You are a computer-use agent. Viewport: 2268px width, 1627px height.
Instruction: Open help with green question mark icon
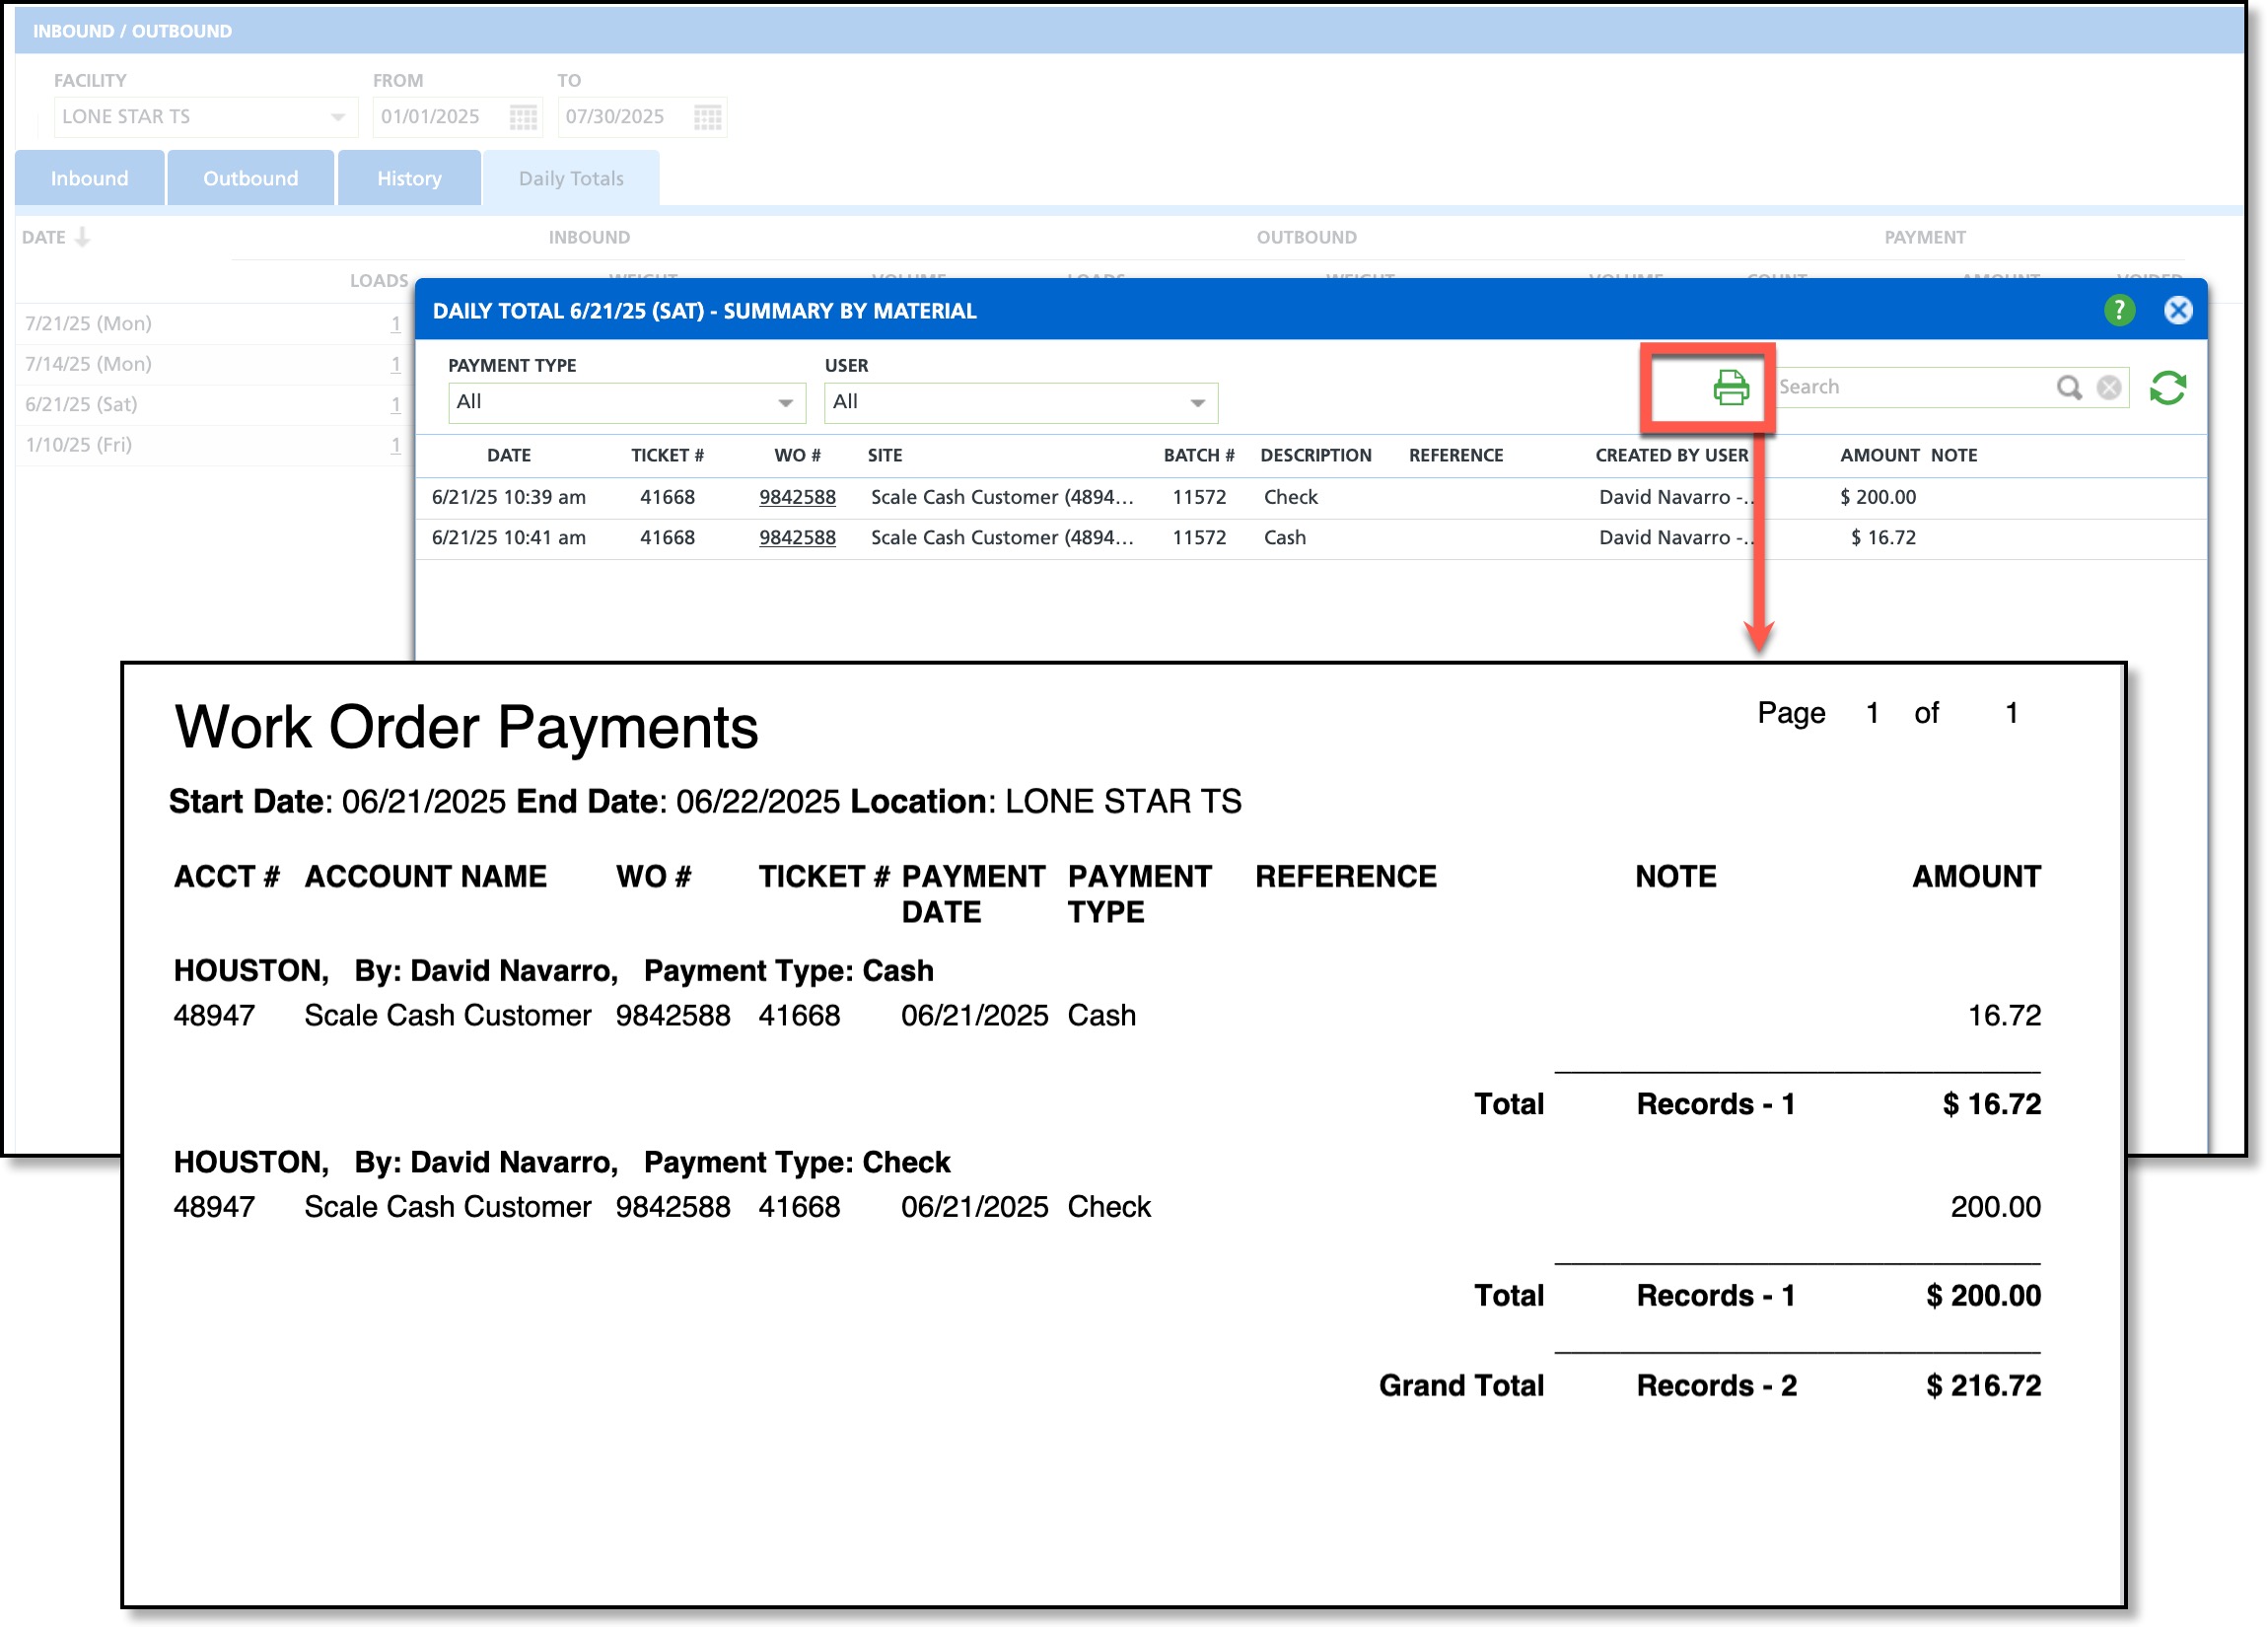click(2118, 310)
